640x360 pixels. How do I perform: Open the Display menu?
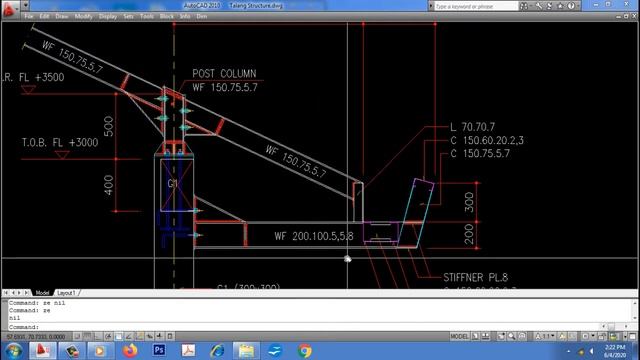108,16
